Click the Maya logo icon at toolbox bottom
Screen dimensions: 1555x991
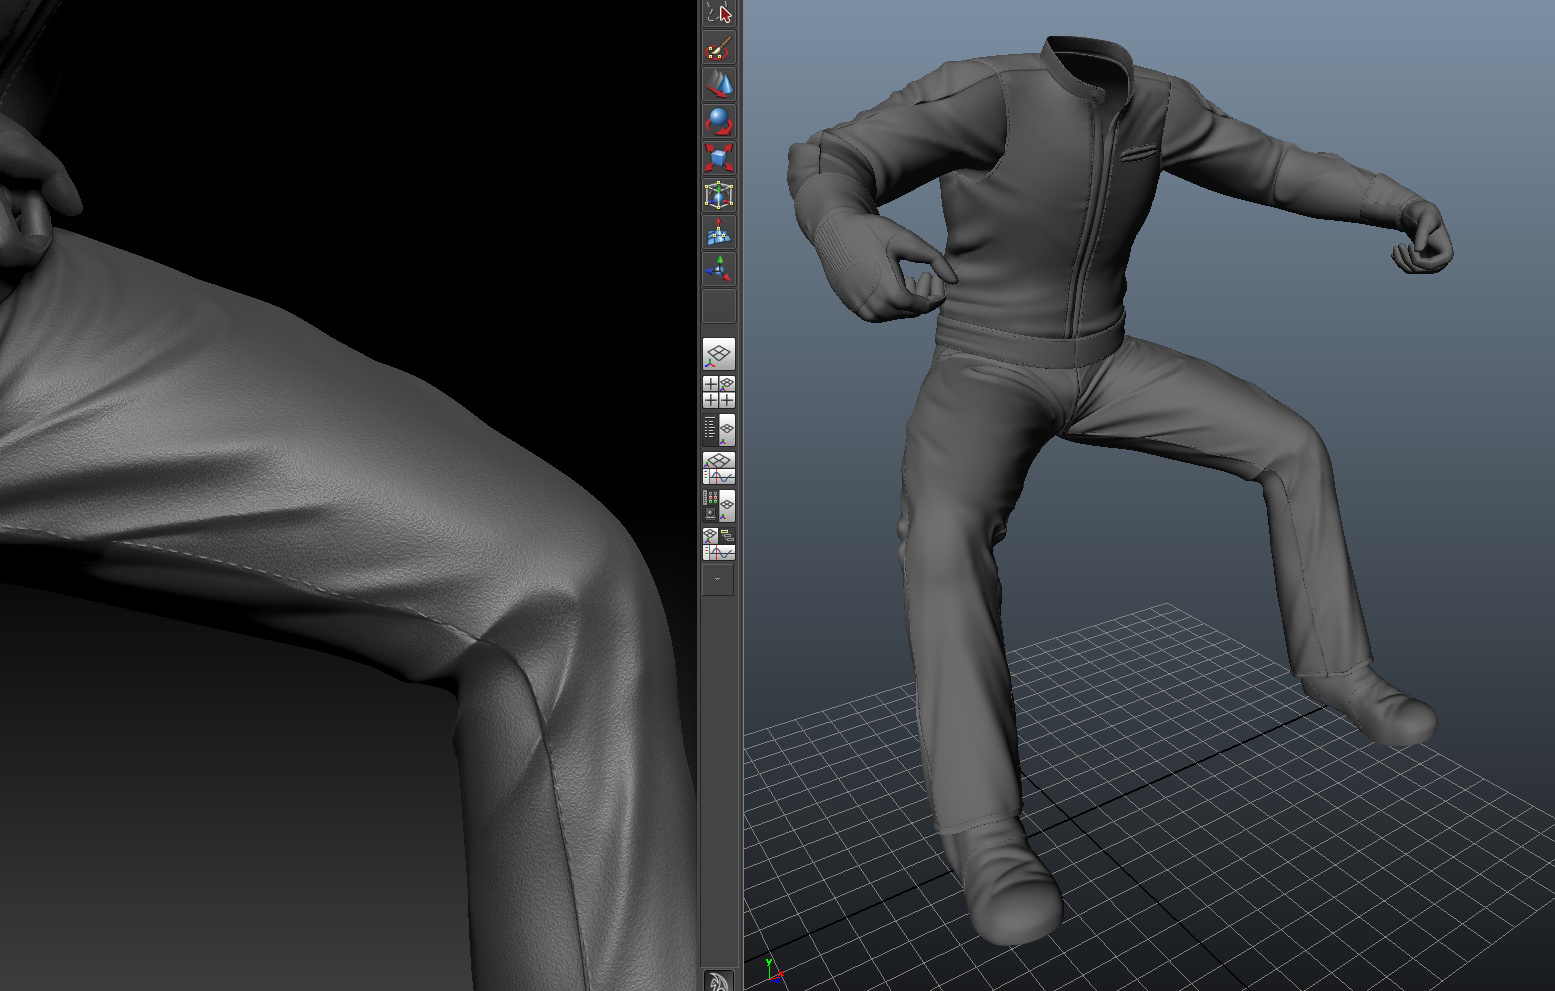coord(718,981)
